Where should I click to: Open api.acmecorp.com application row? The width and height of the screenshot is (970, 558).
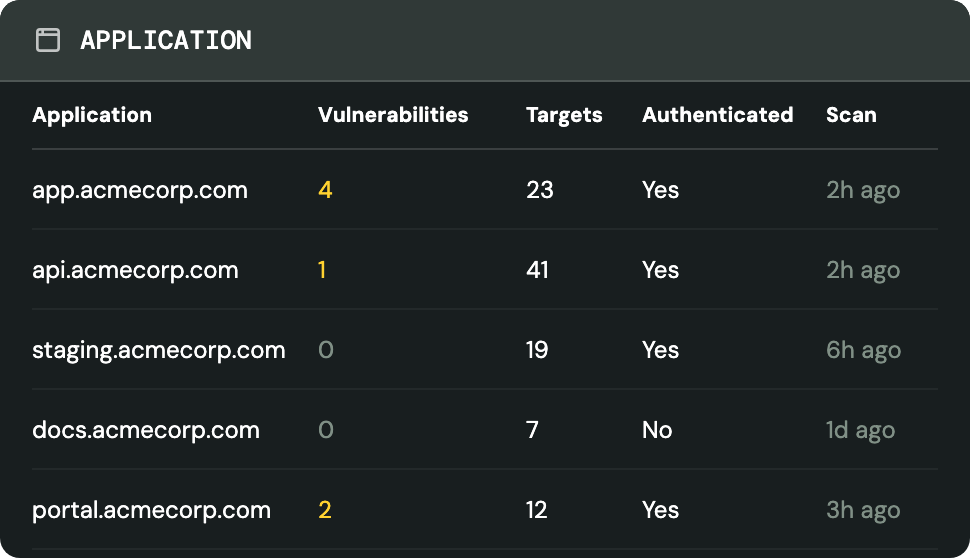[x=485, y=269]
